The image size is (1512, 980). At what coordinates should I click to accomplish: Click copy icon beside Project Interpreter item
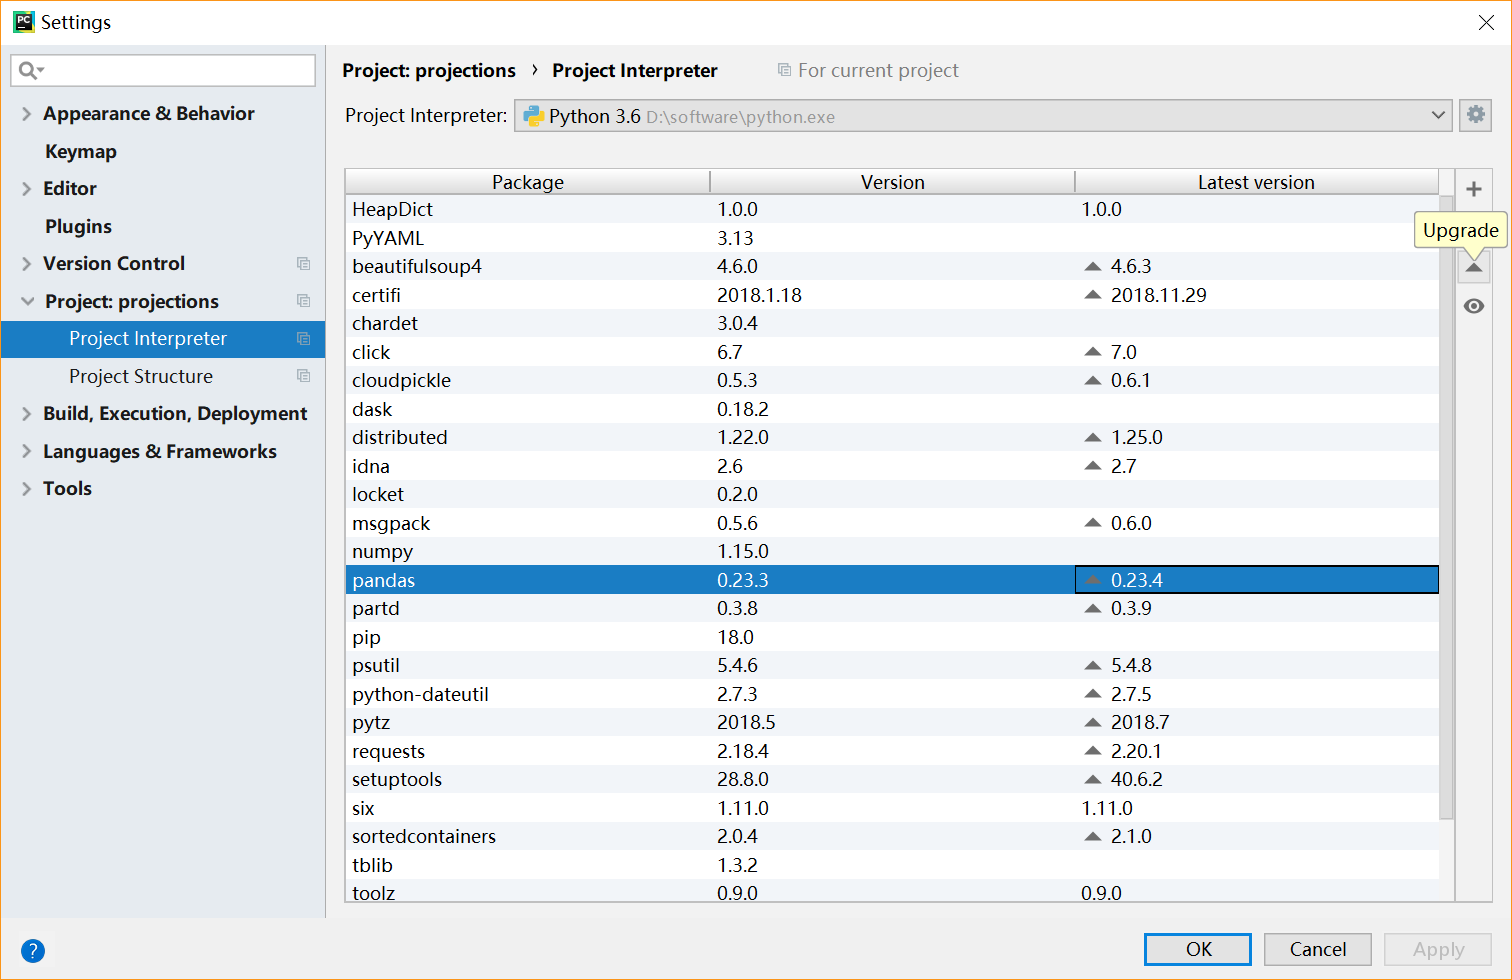[x=303, y=339]
